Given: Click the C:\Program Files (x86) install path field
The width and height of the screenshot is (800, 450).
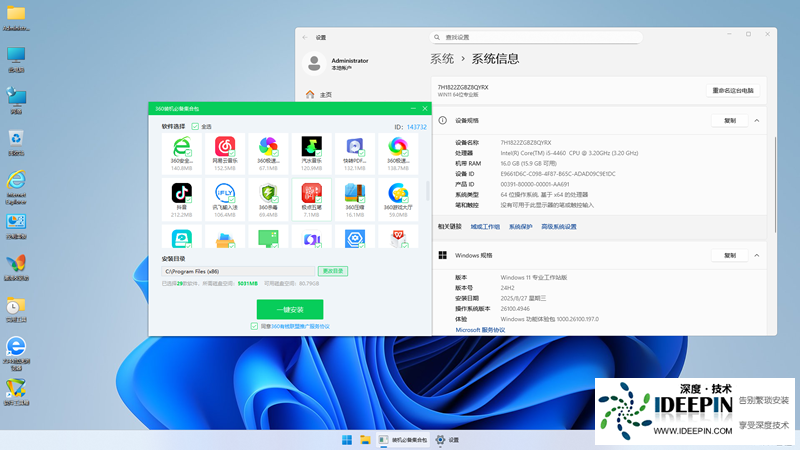Looking at the screenshot, I should click(238, 271).
